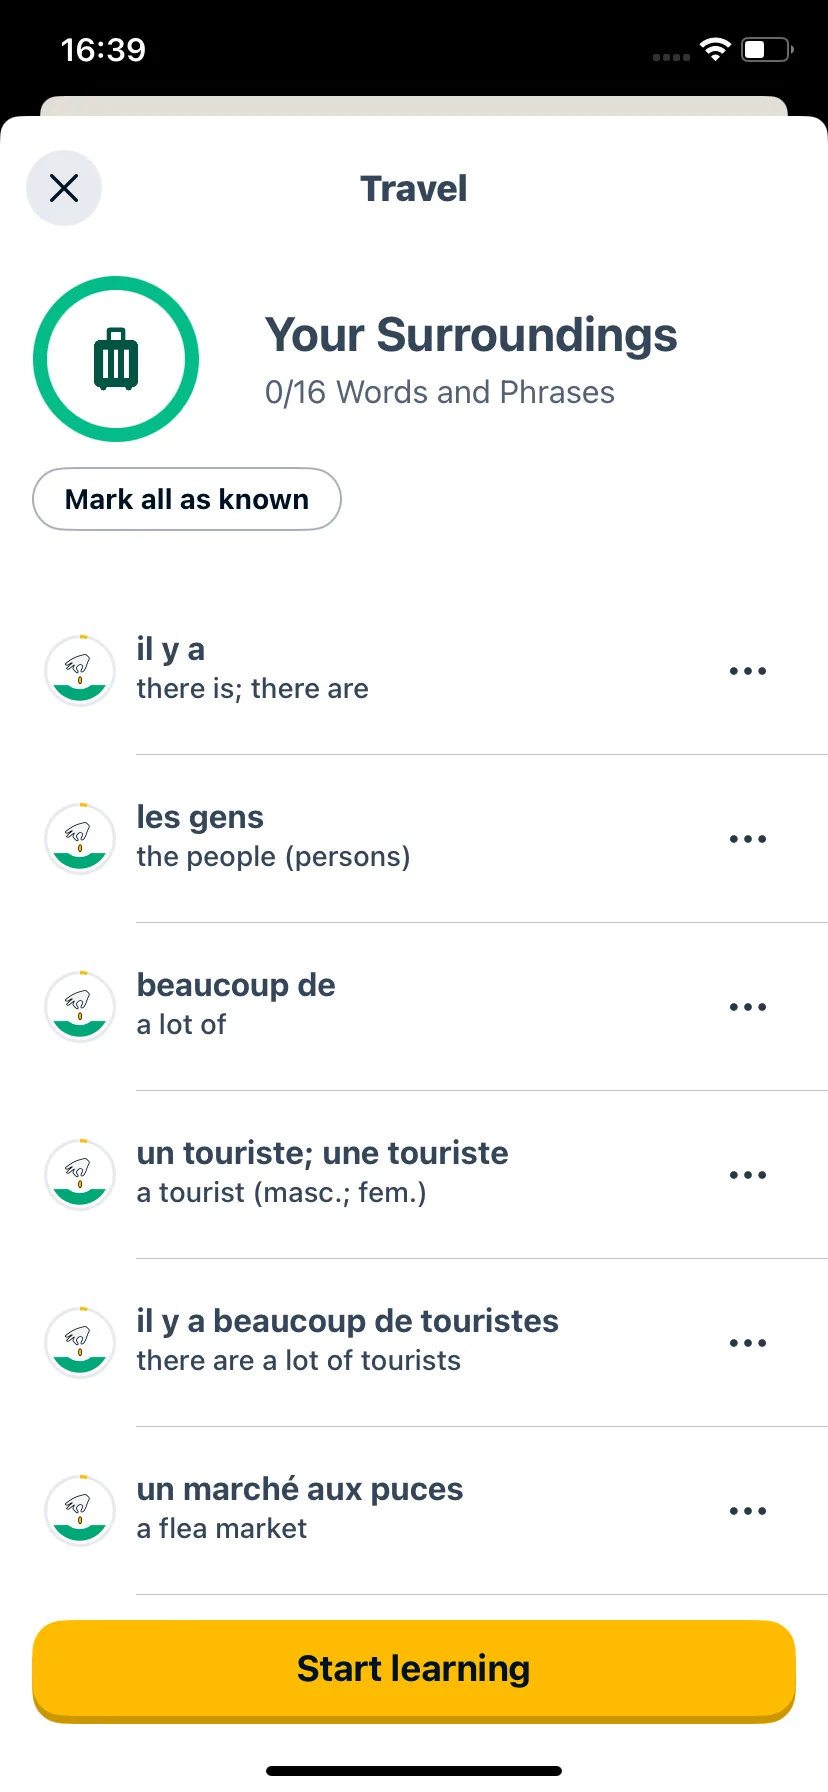Tap the Wi-Fi status bar icon
This screenshot has height=1792, width=828.
(x=715, y=50)
